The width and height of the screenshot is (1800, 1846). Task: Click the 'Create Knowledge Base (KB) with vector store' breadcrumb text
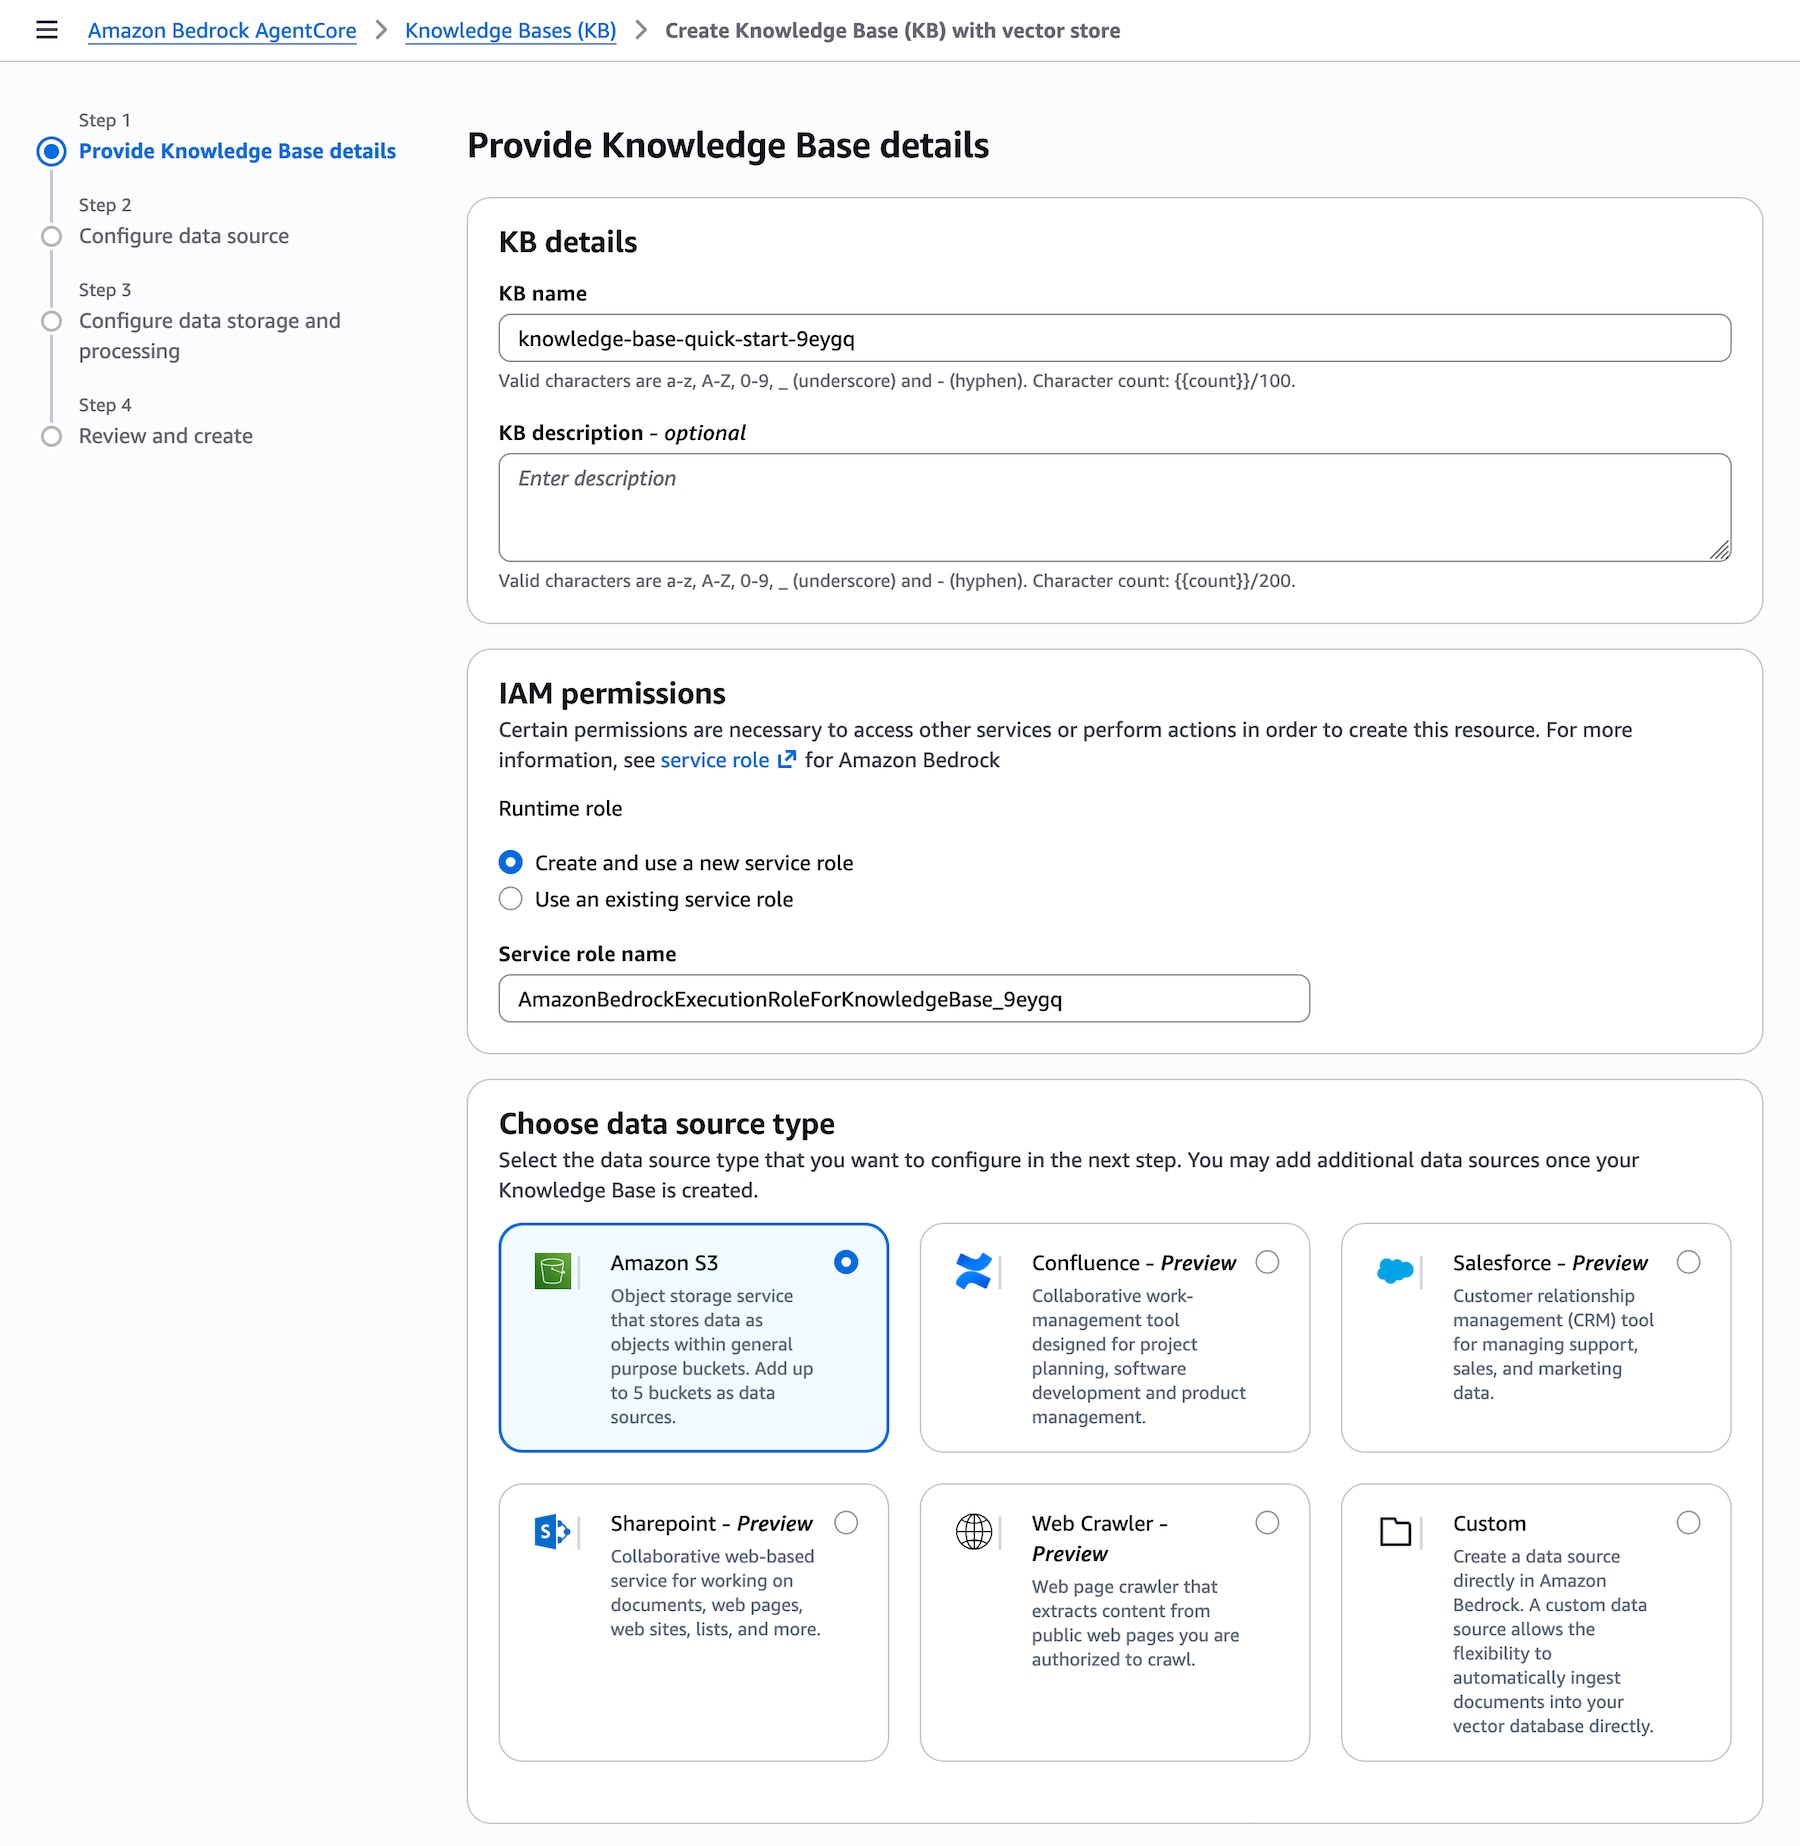tap(892, 30)
